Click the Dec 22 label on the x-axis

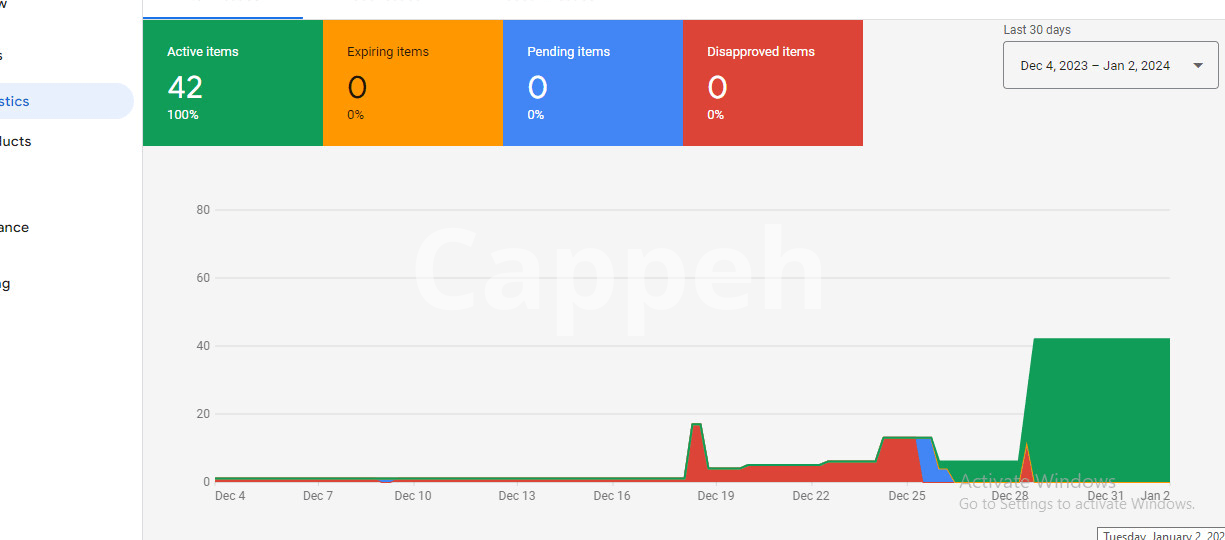(x=810, y=496)
